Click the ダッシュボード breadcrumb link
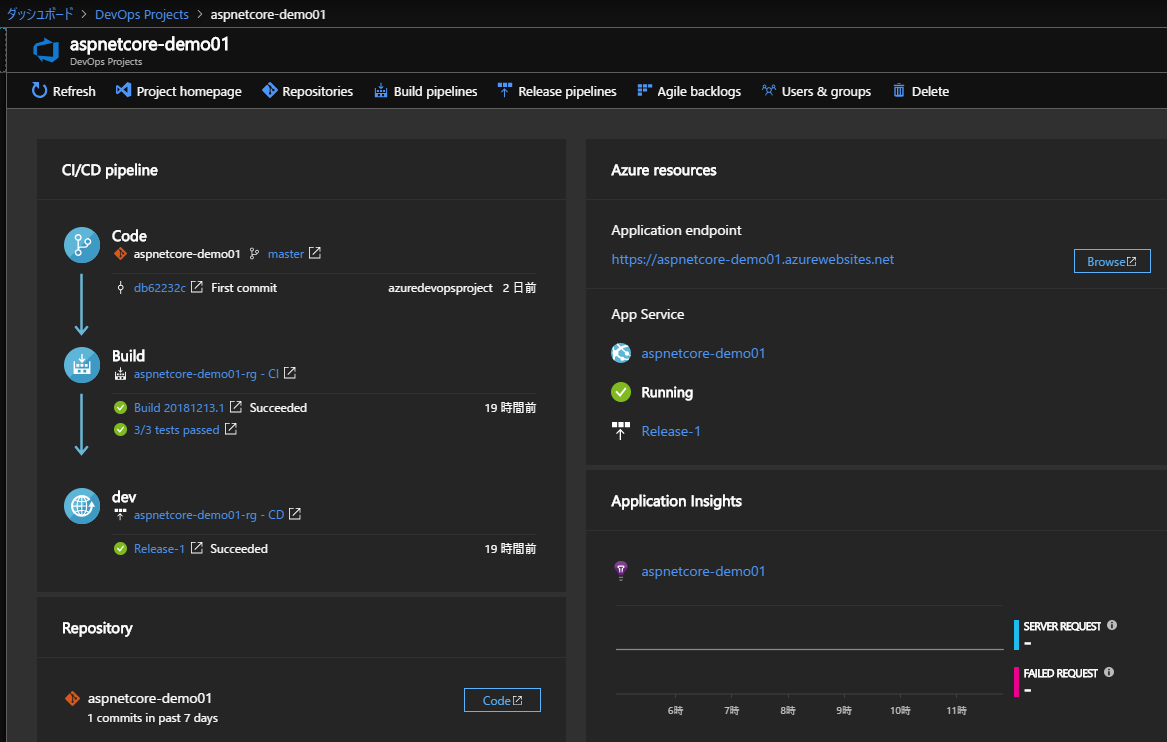 40,14
